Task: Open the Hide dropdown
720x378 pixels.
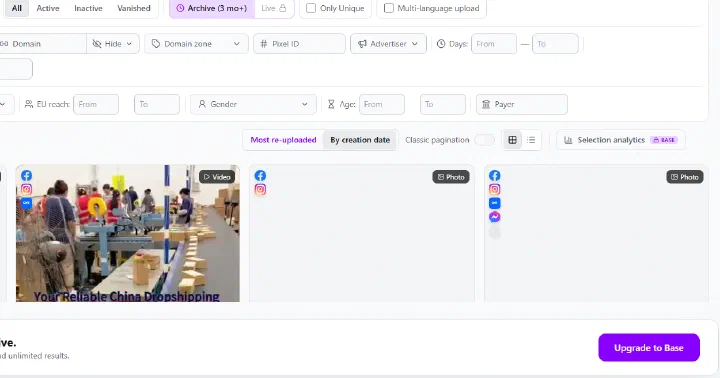Action: [112, 44]
